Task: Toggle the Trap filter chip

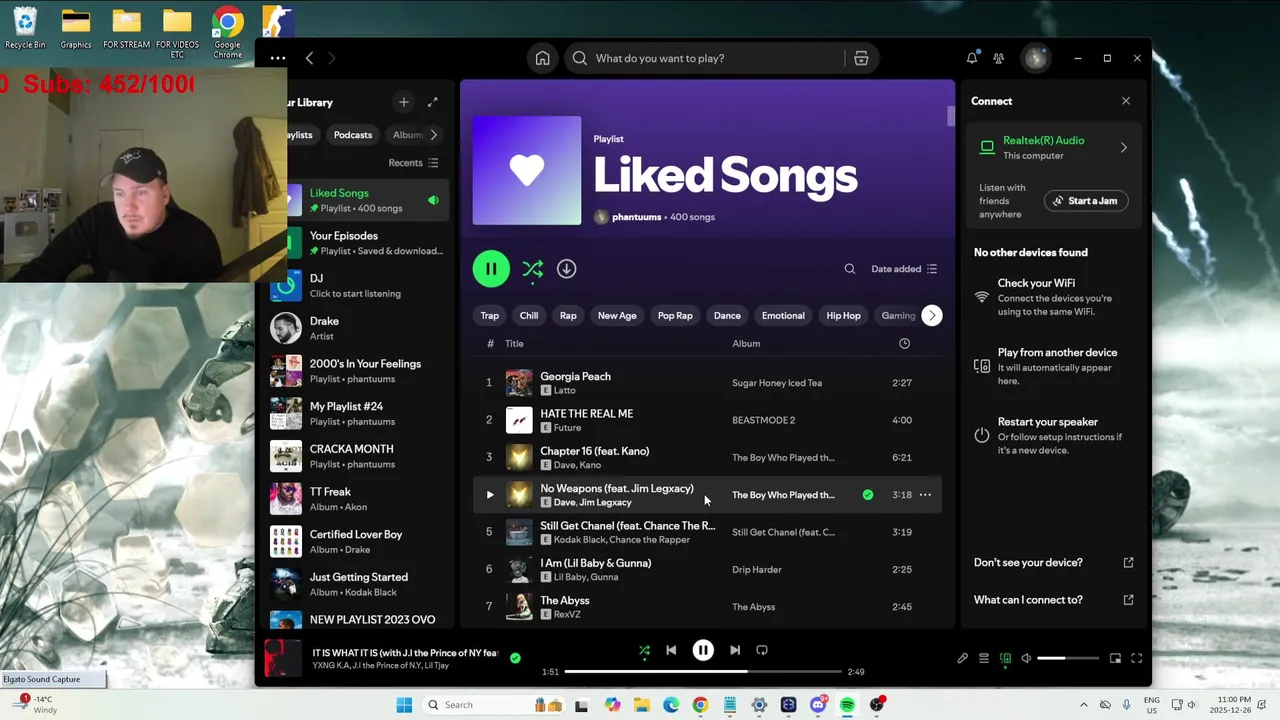Action: tap(489, 316)
